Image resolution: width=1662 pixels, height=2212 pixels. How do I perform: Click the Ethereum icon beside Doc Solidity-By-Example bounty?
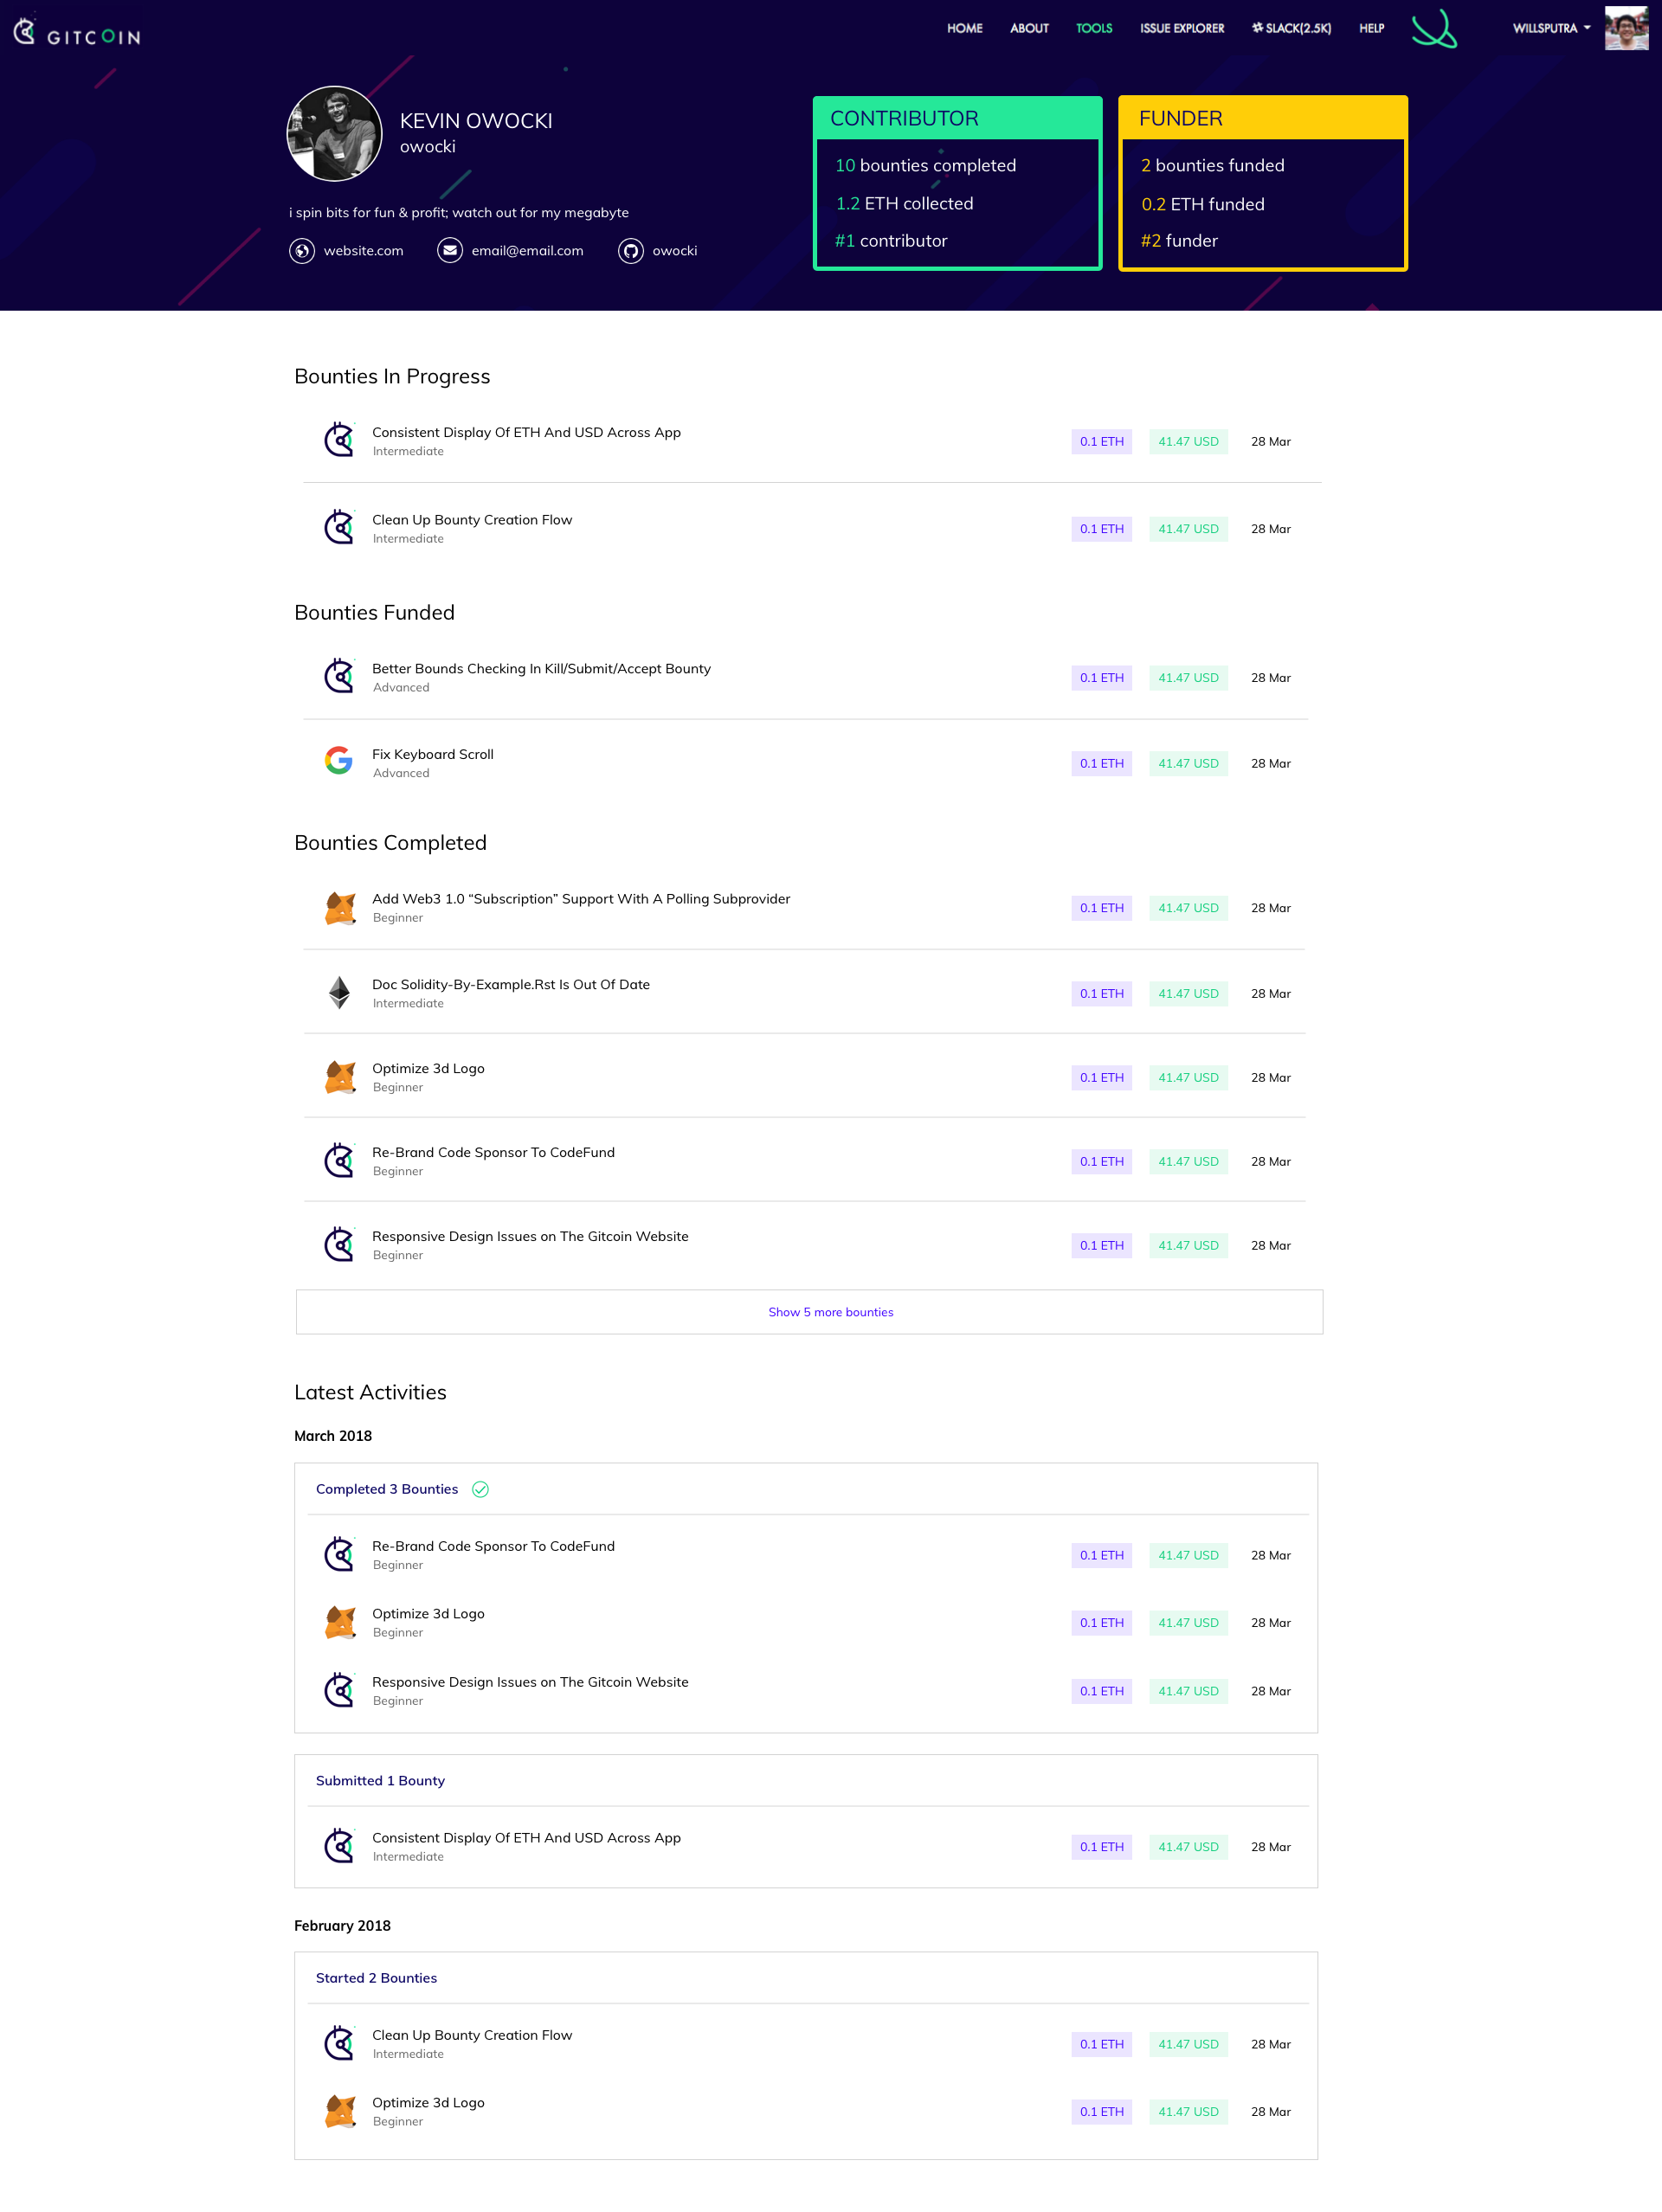(x=339, y=992)
